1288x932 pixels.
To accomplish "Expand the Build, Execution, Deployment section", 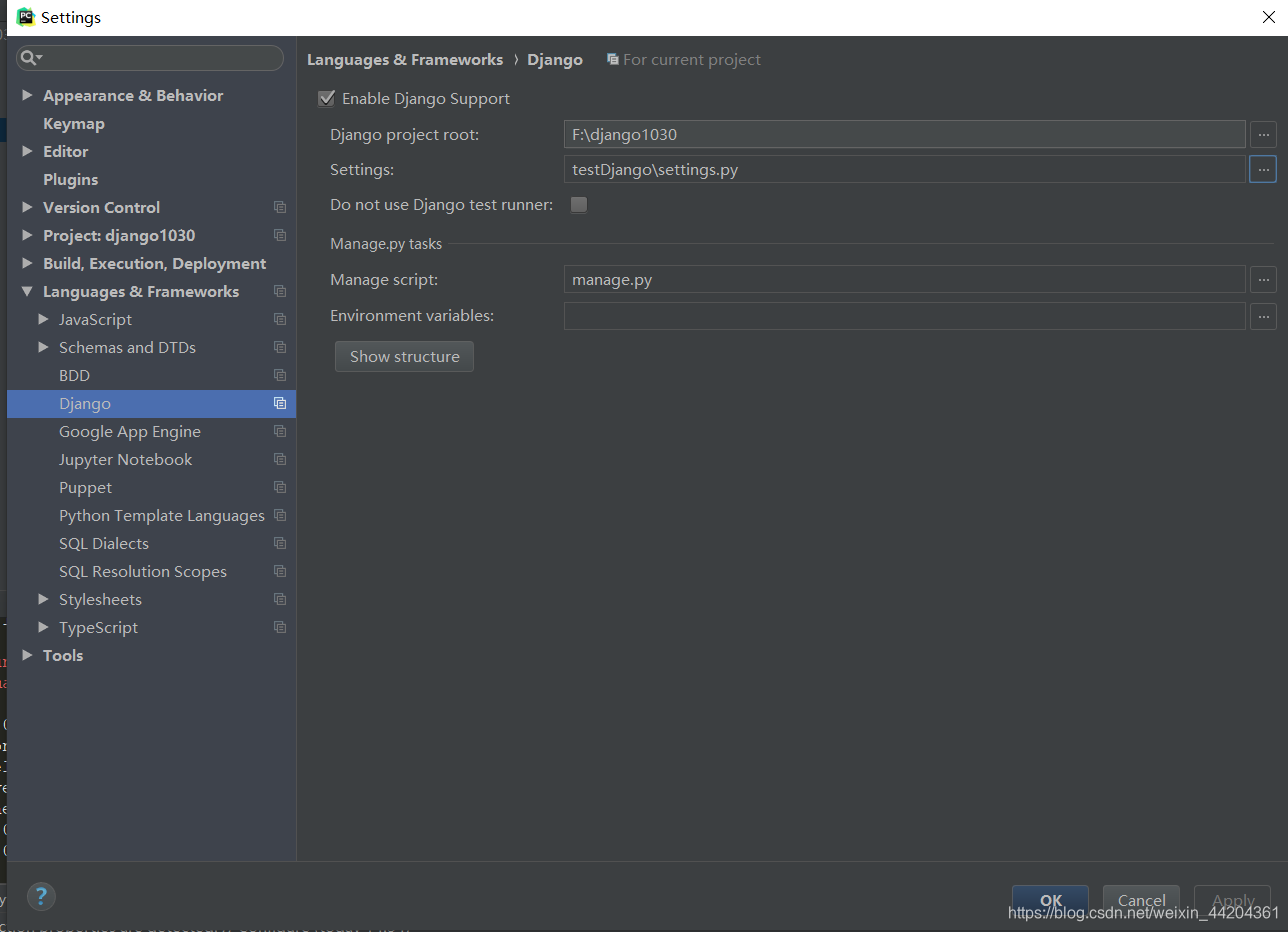I will 27,263.
